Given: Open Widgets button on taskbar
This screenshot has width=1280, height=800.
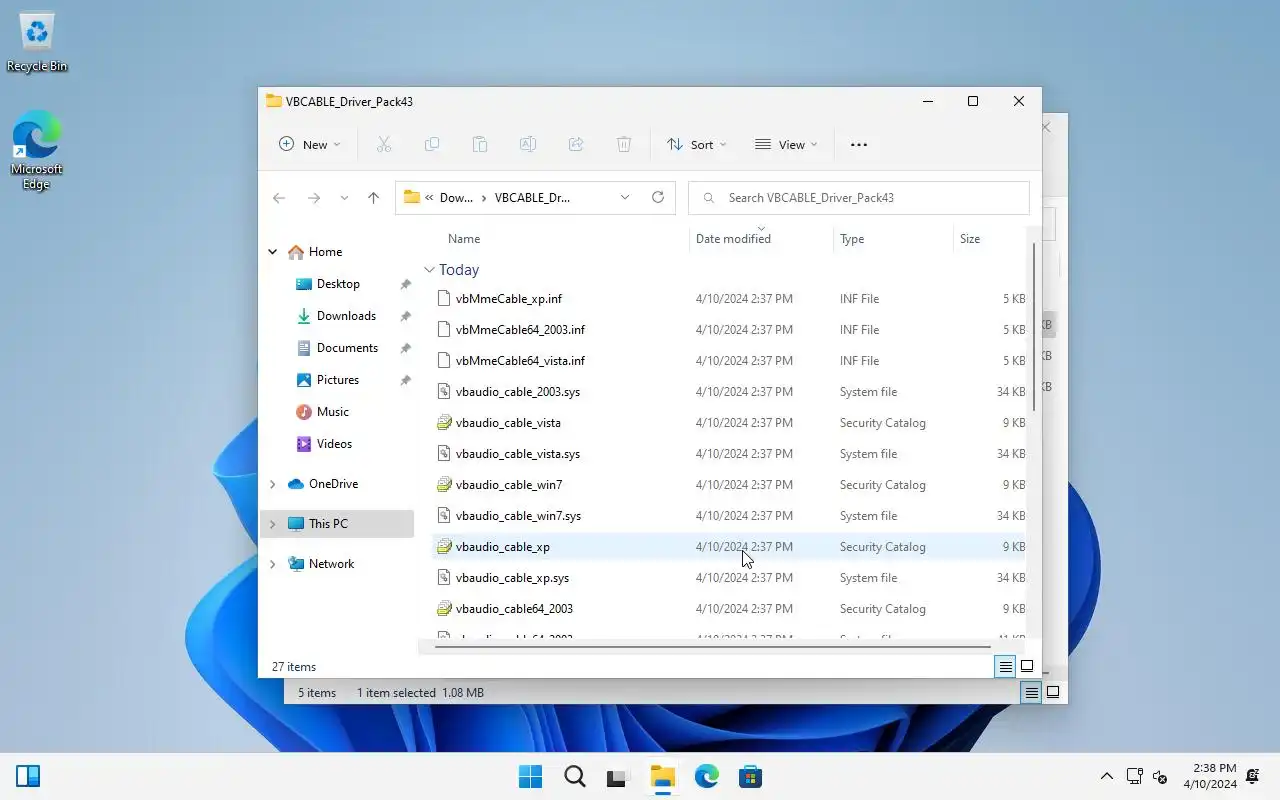Looking at the screenshot, I should click(28, 776).
